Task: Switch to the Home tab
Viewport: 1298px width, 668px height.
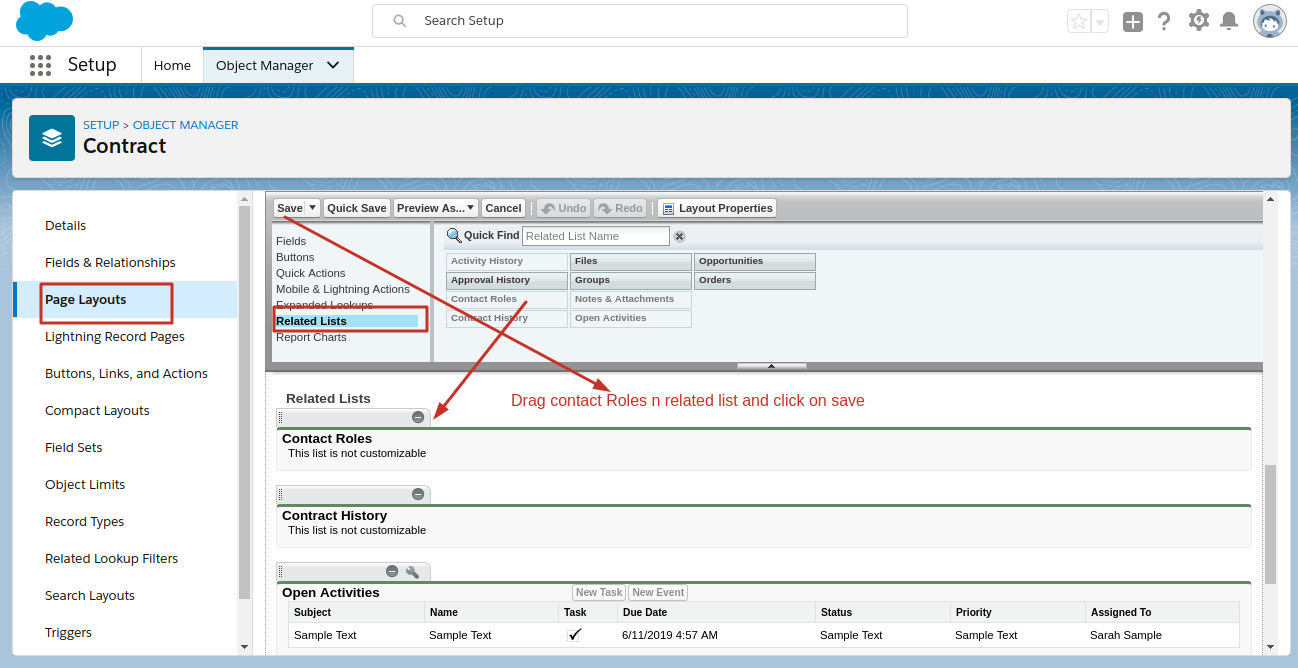Action: (172, 65)
